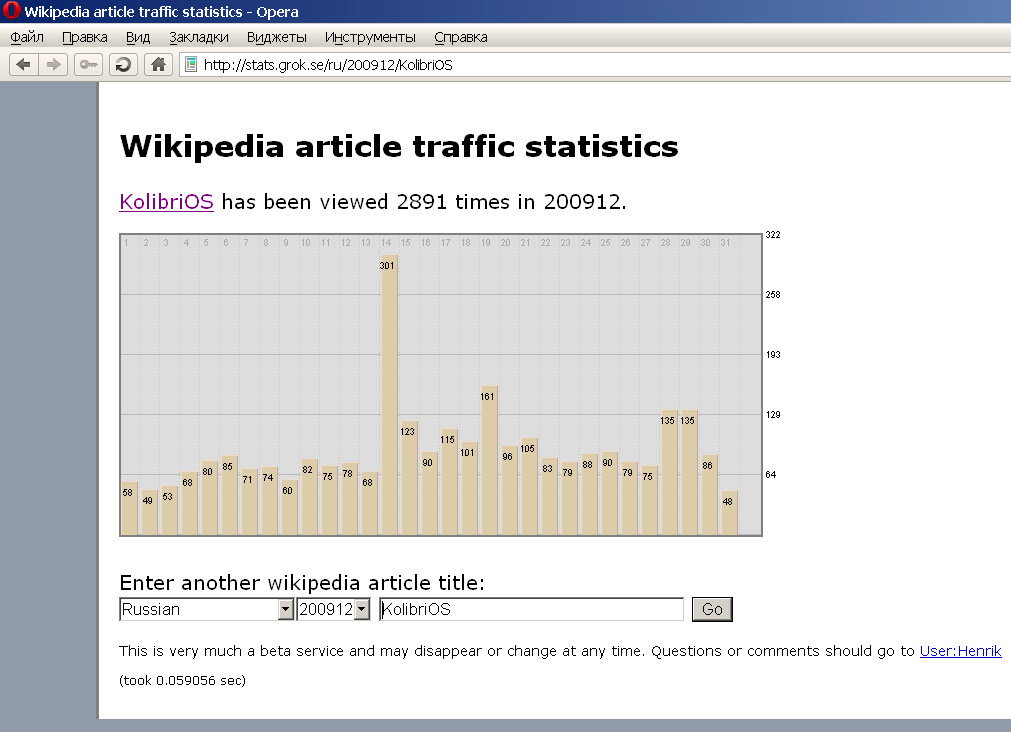Viewport: 1011px width, 732px height.
Task: Open the Закладки menu
Action: [x=198, y=37]
